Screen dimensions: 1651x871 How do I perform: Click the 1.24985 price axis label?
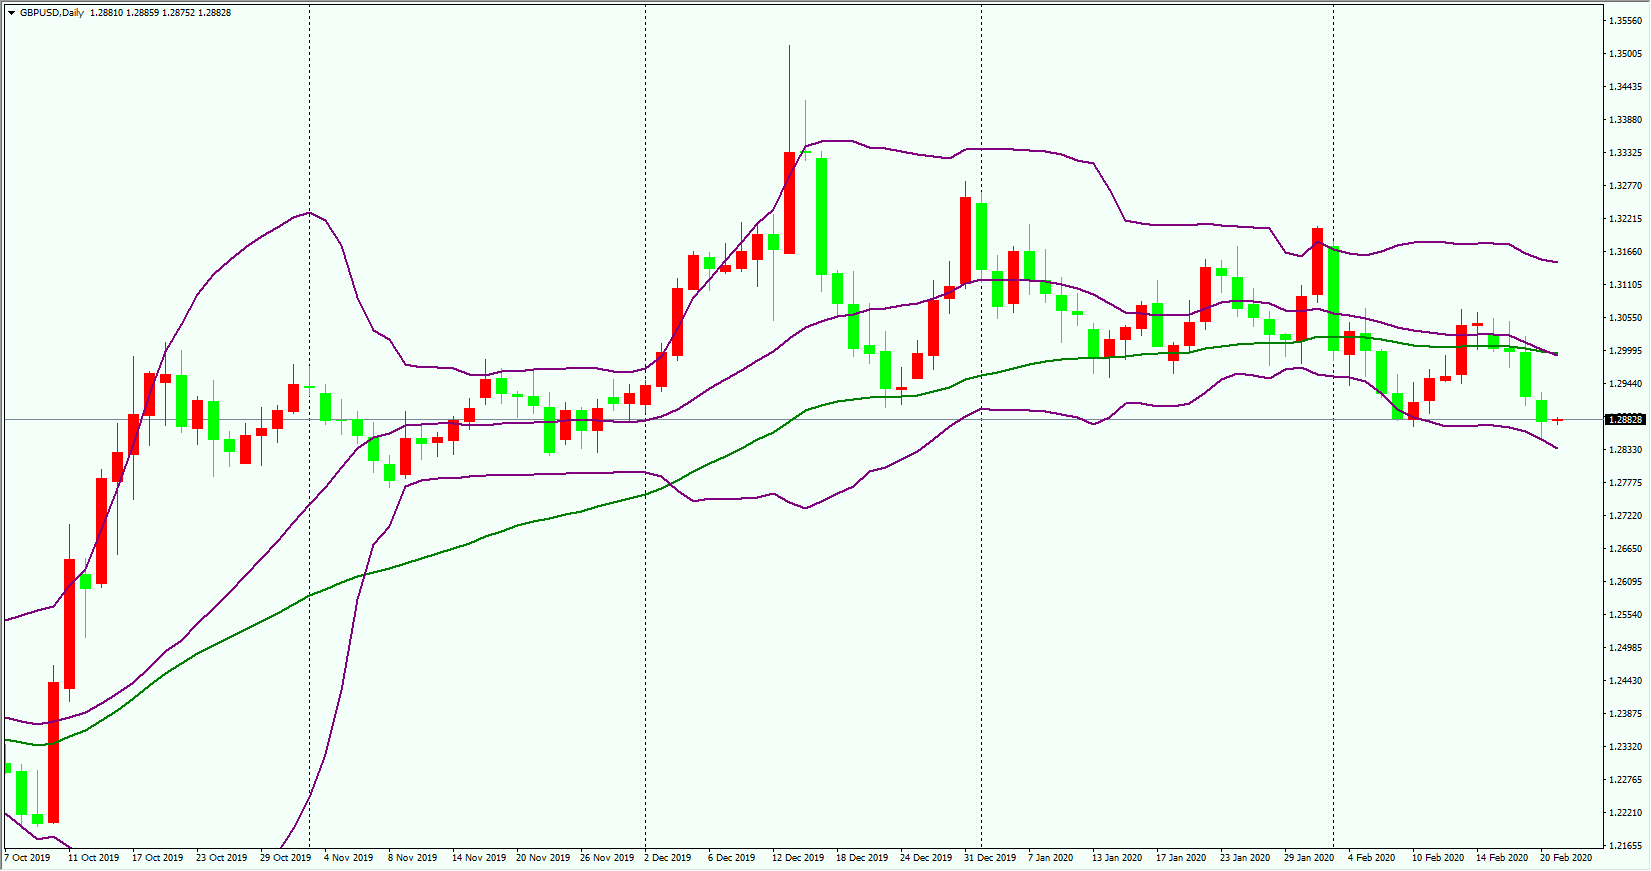click(x=1625, y=647)
